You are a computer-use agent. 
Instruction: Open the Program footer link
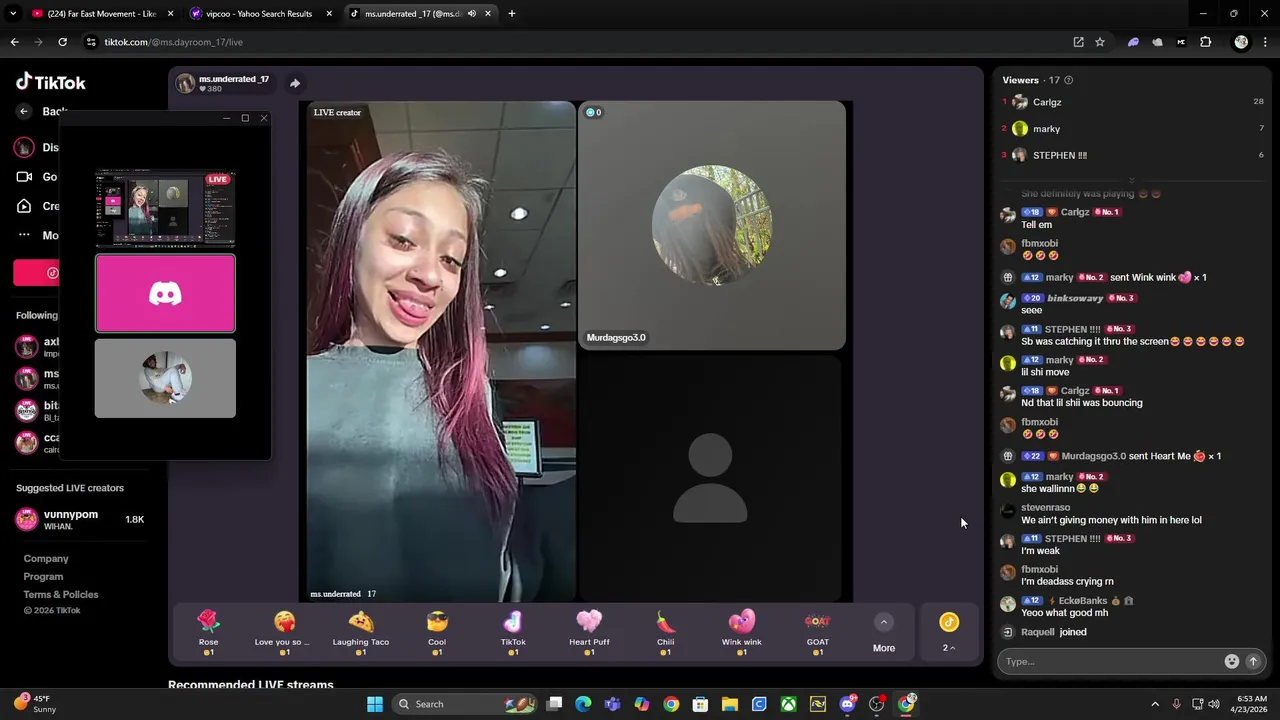(x=43, y=577)
